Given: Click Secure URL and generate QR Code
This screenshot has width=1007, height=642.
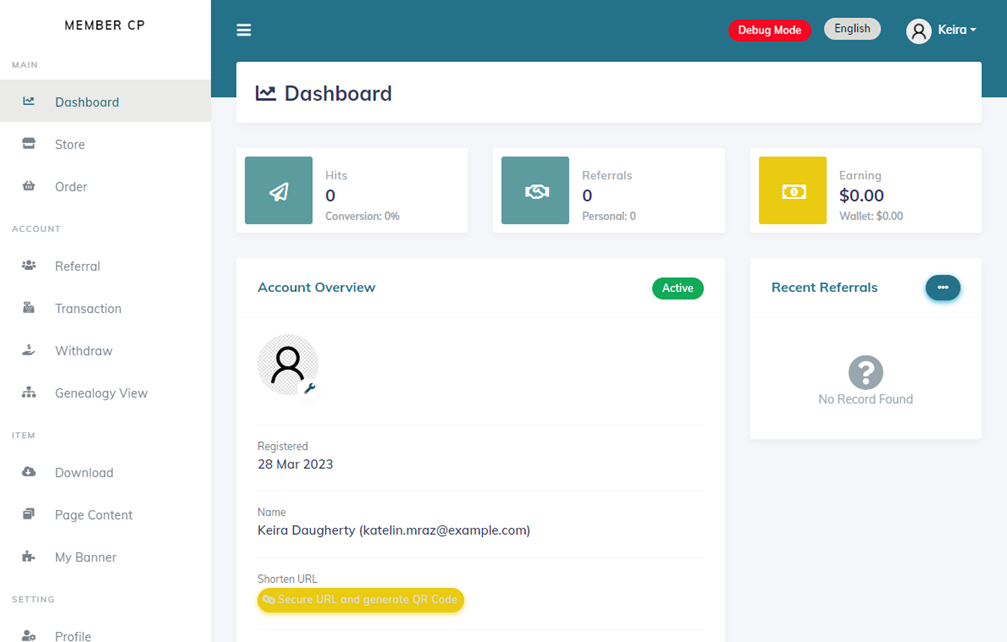Looking at the screenshot, I should click(x=360, y=600).
